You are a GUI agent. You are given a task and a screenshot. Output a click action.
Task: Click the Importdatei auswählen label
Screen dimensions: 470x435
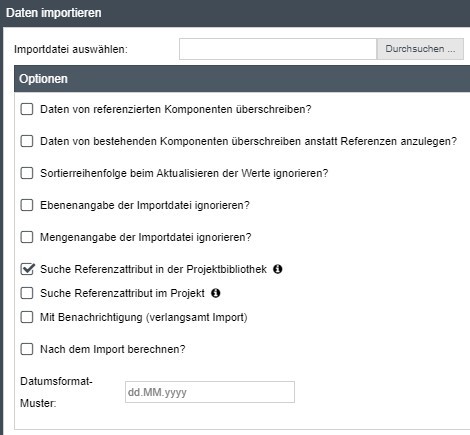click(71, 49)
